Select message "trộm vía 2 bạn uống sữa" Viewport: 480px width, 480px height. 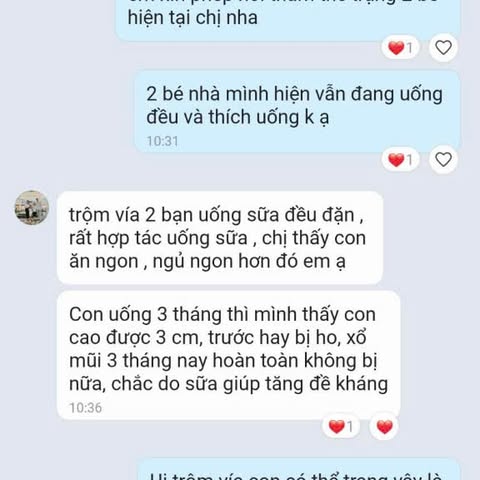pos(220,238)
